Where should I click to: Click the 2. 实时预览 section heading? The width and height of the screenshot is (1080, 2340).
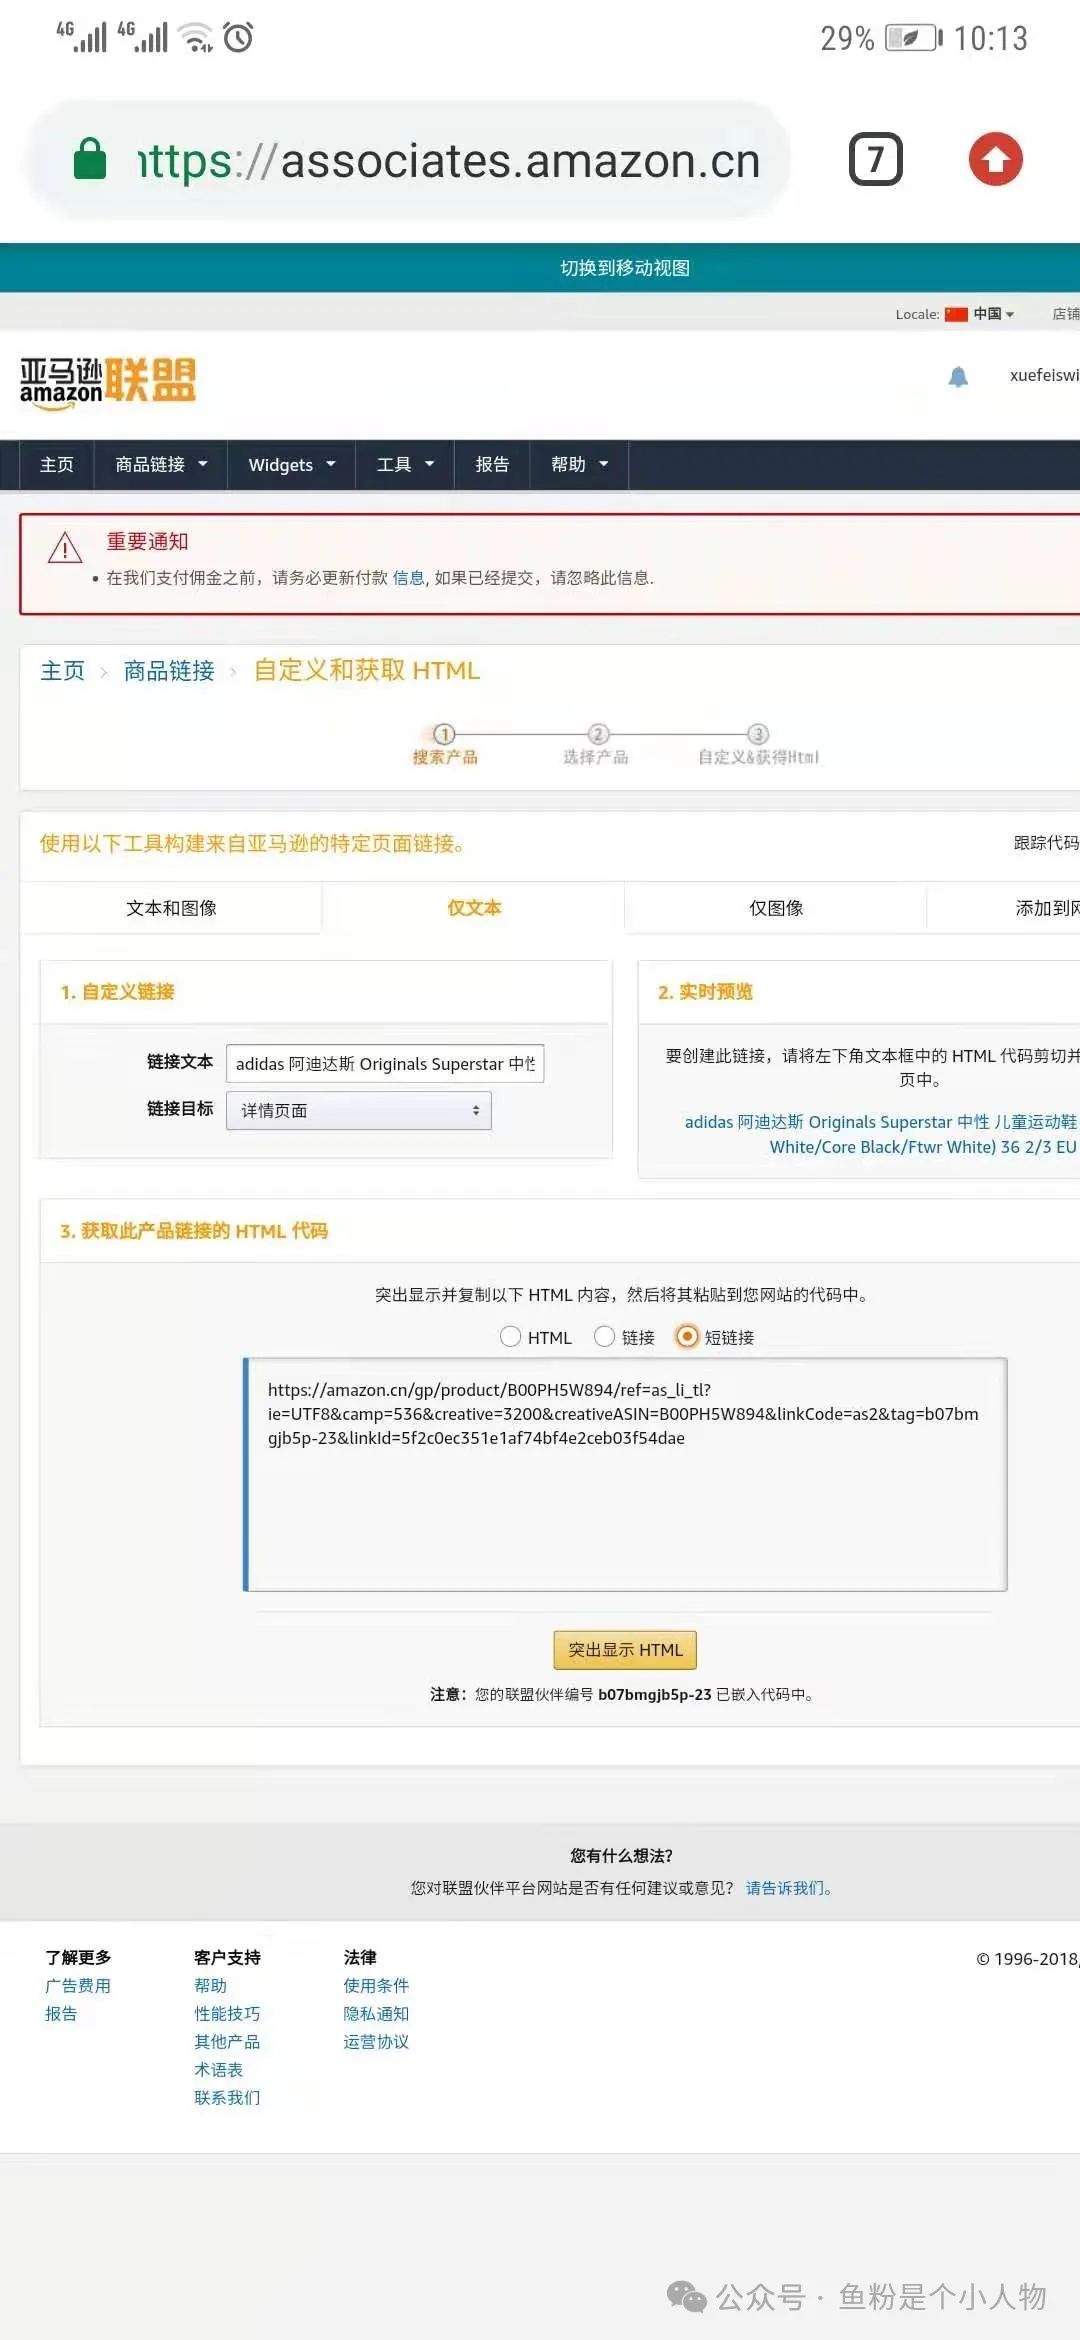point(705,992)
